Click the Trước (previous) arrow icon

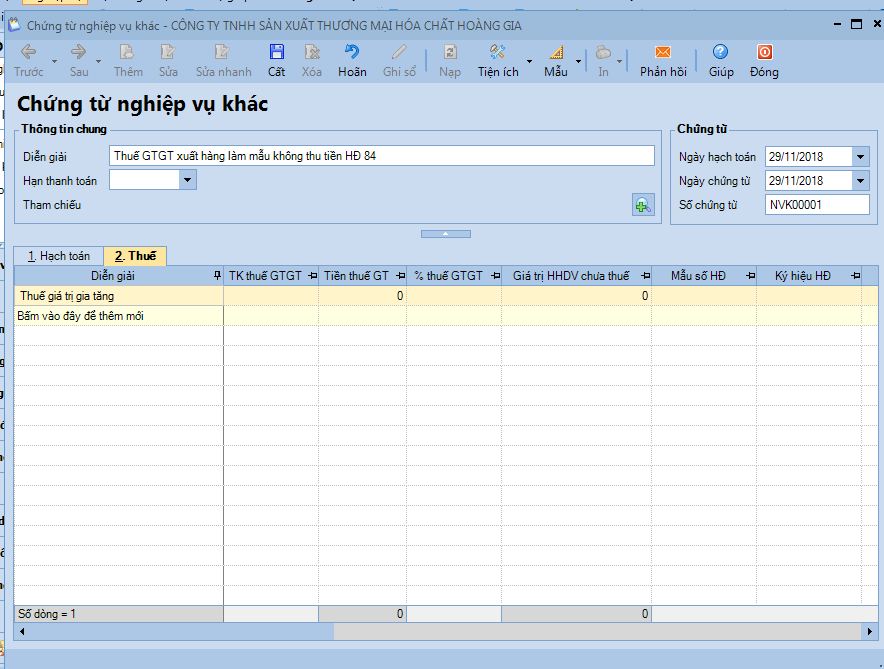coord(28,52)
